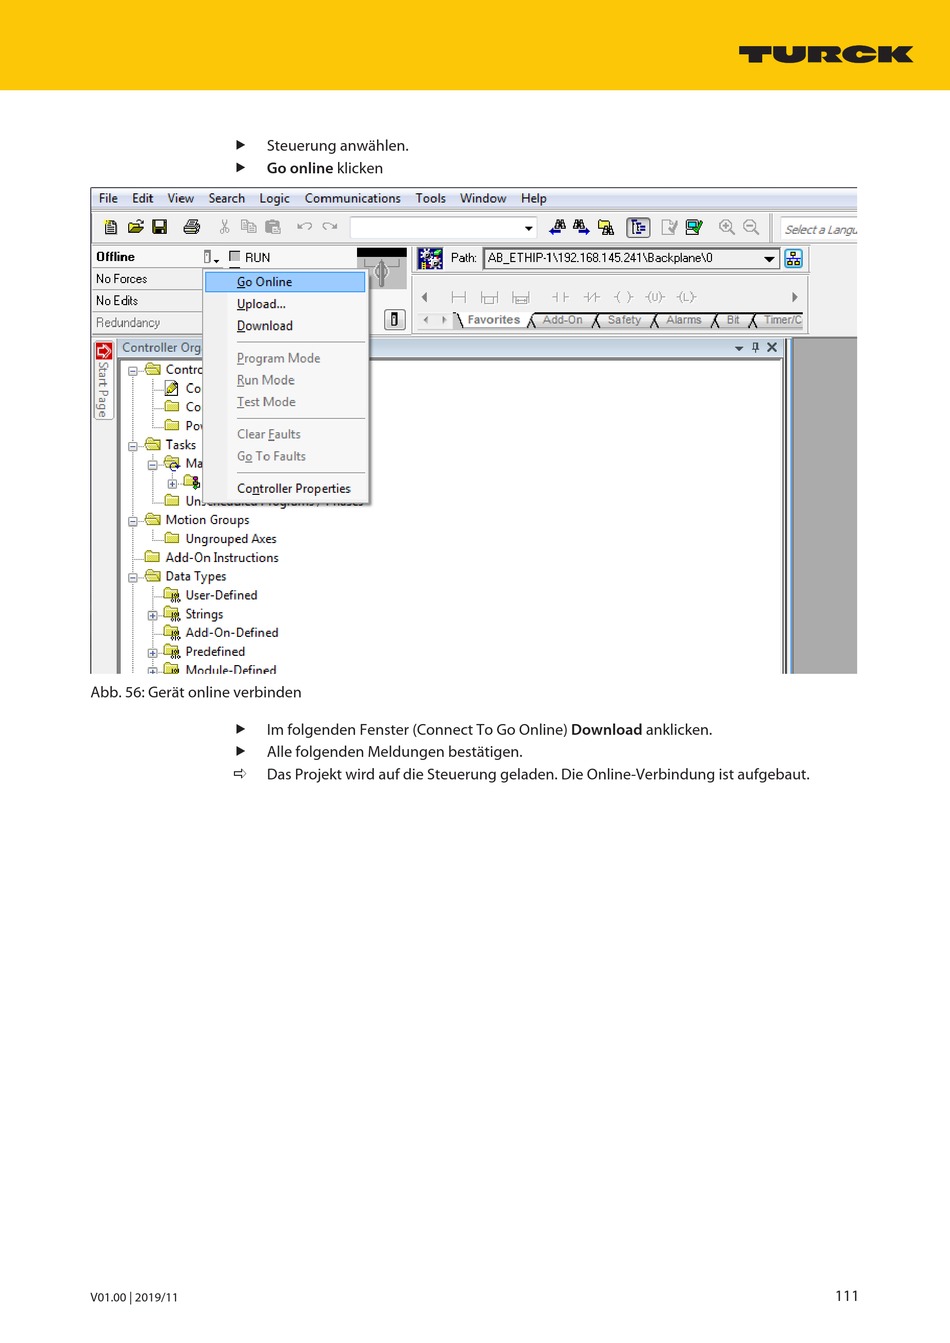Click the Cut scissors icon

click(225, 227)
